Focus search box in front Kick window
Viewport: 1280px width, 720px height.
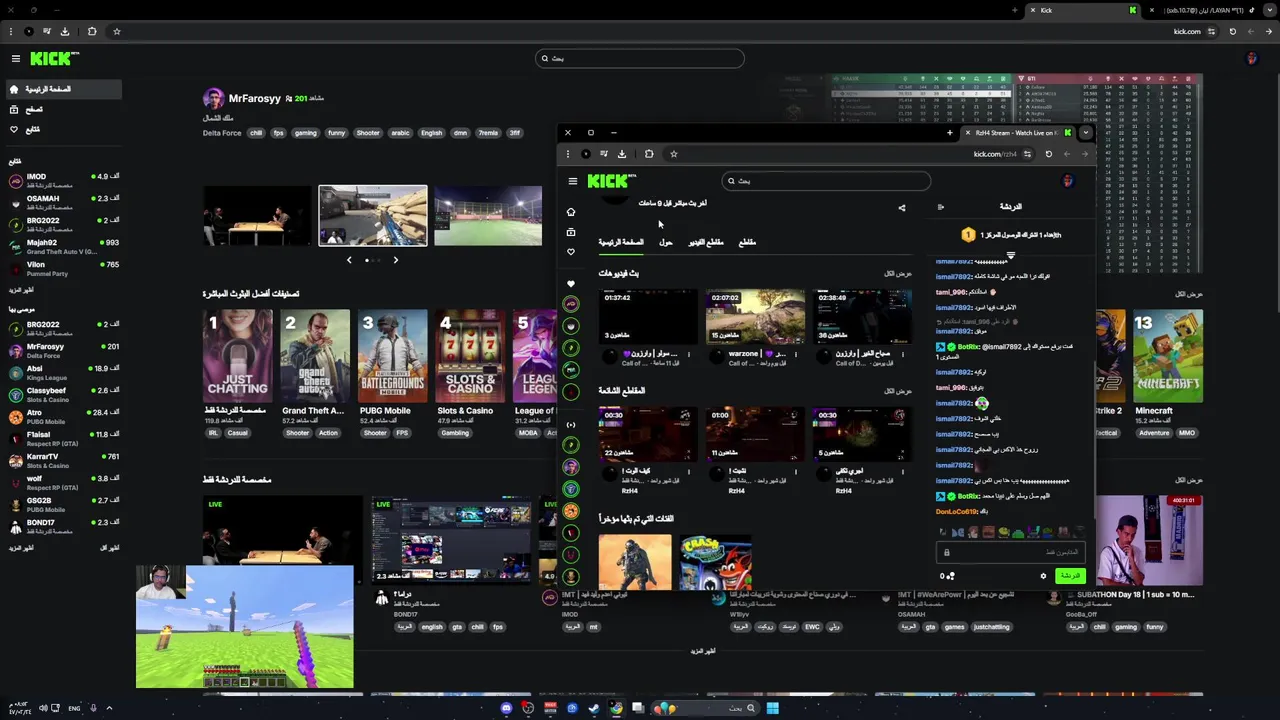click(x=826, y=181)
